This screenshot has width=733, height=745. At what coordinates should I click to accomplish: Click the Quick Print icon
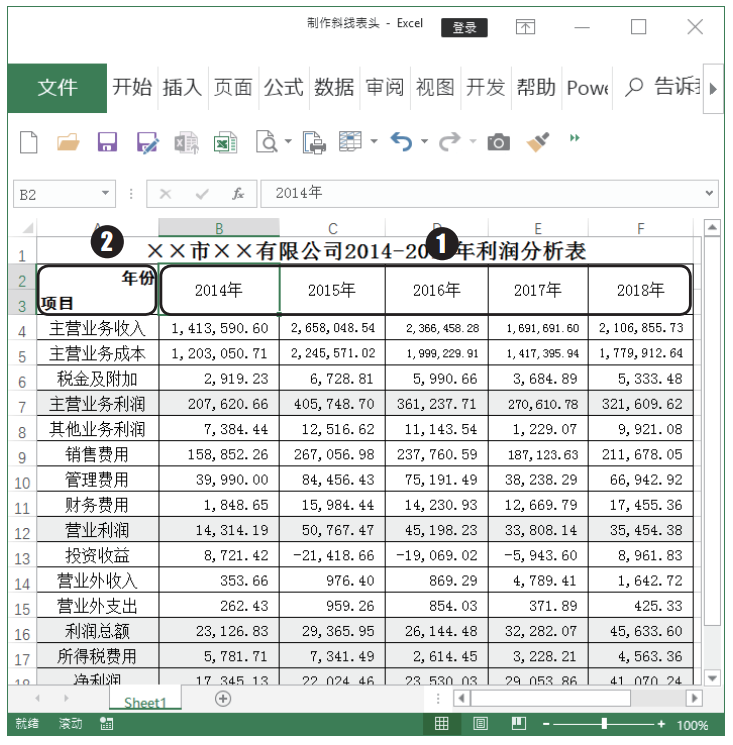tap(314, 143)
